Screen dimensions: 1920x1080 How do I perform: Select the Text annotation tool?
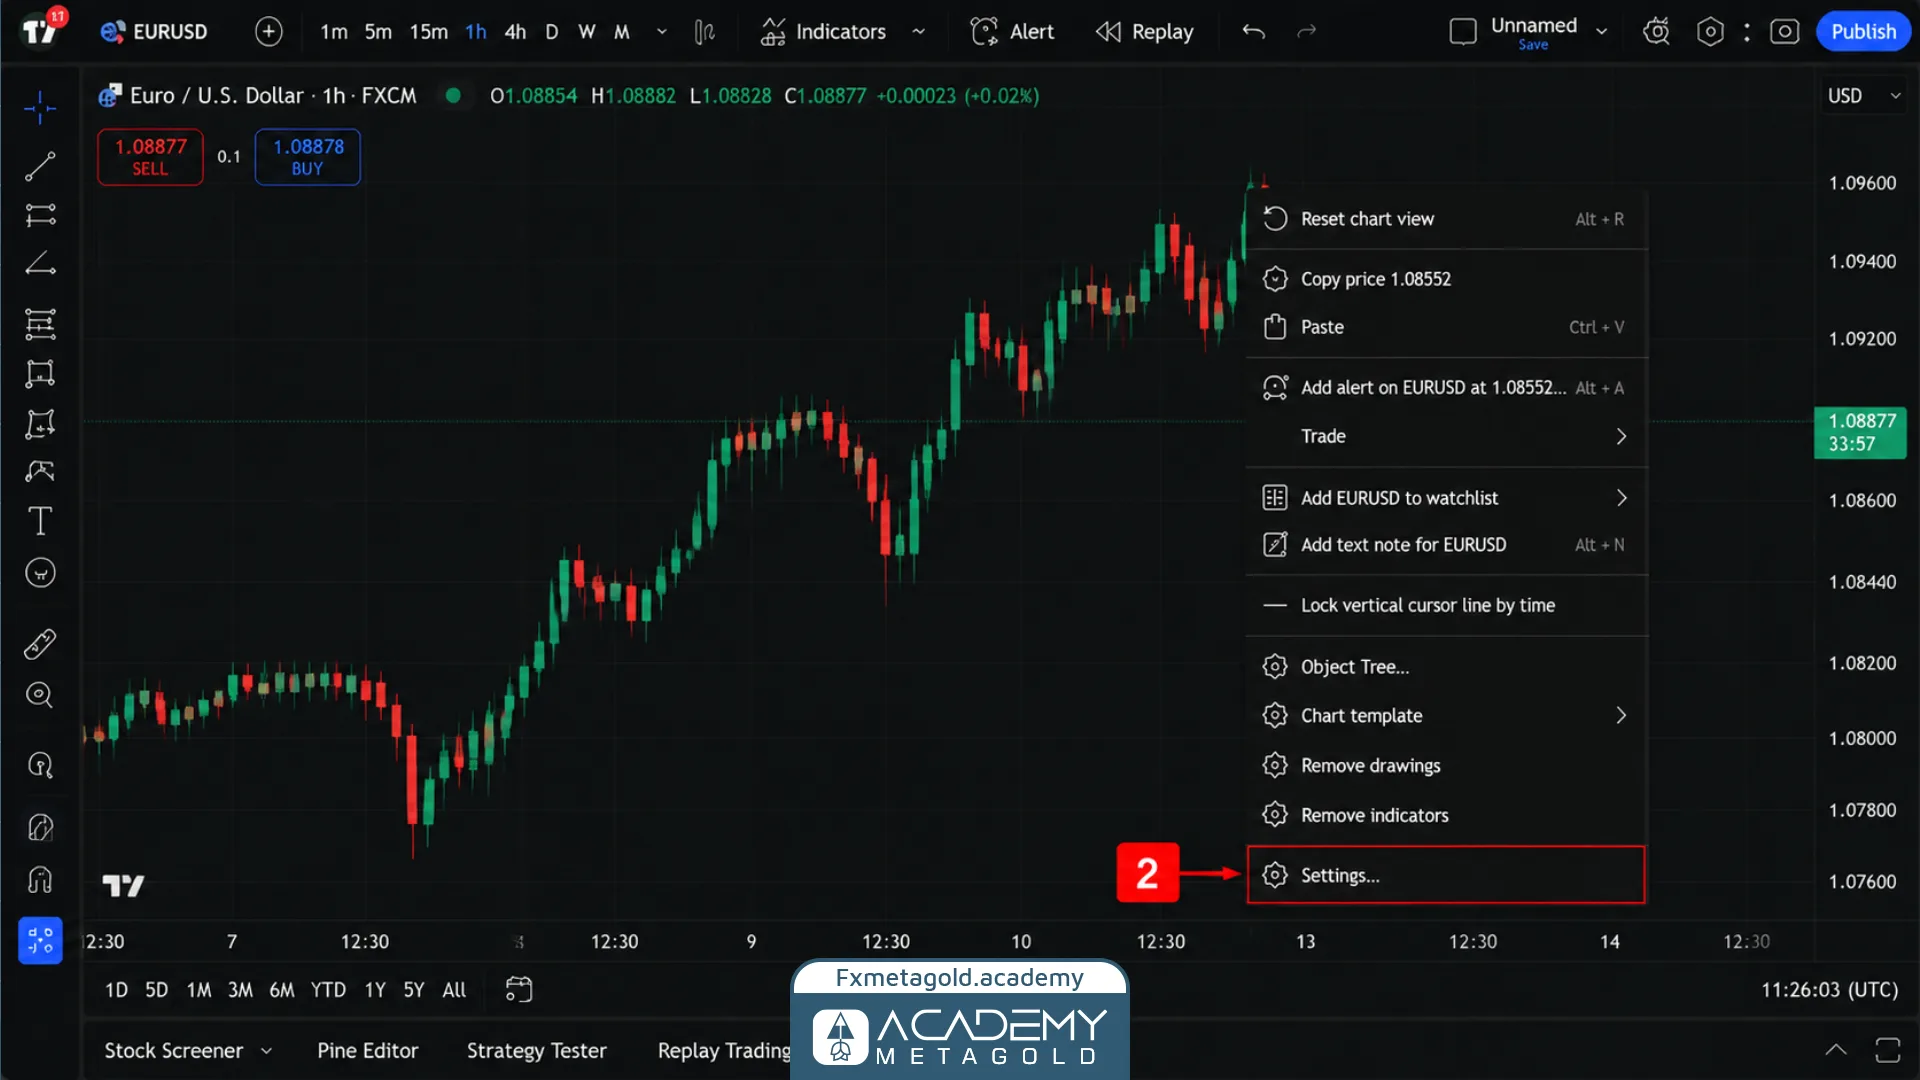click(40, 521)
